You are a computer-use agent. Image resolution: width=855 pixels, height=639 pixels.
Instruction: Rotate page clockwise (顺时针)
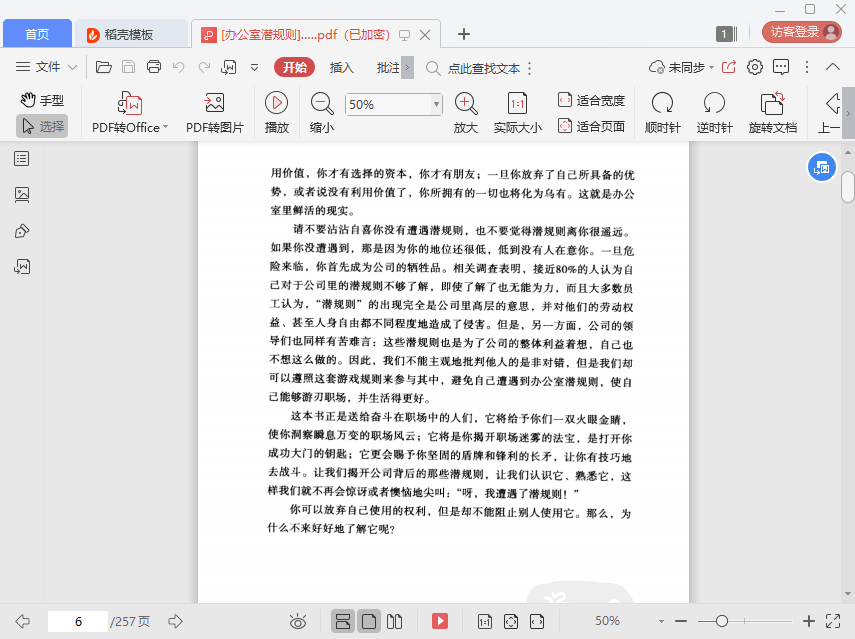663,113
